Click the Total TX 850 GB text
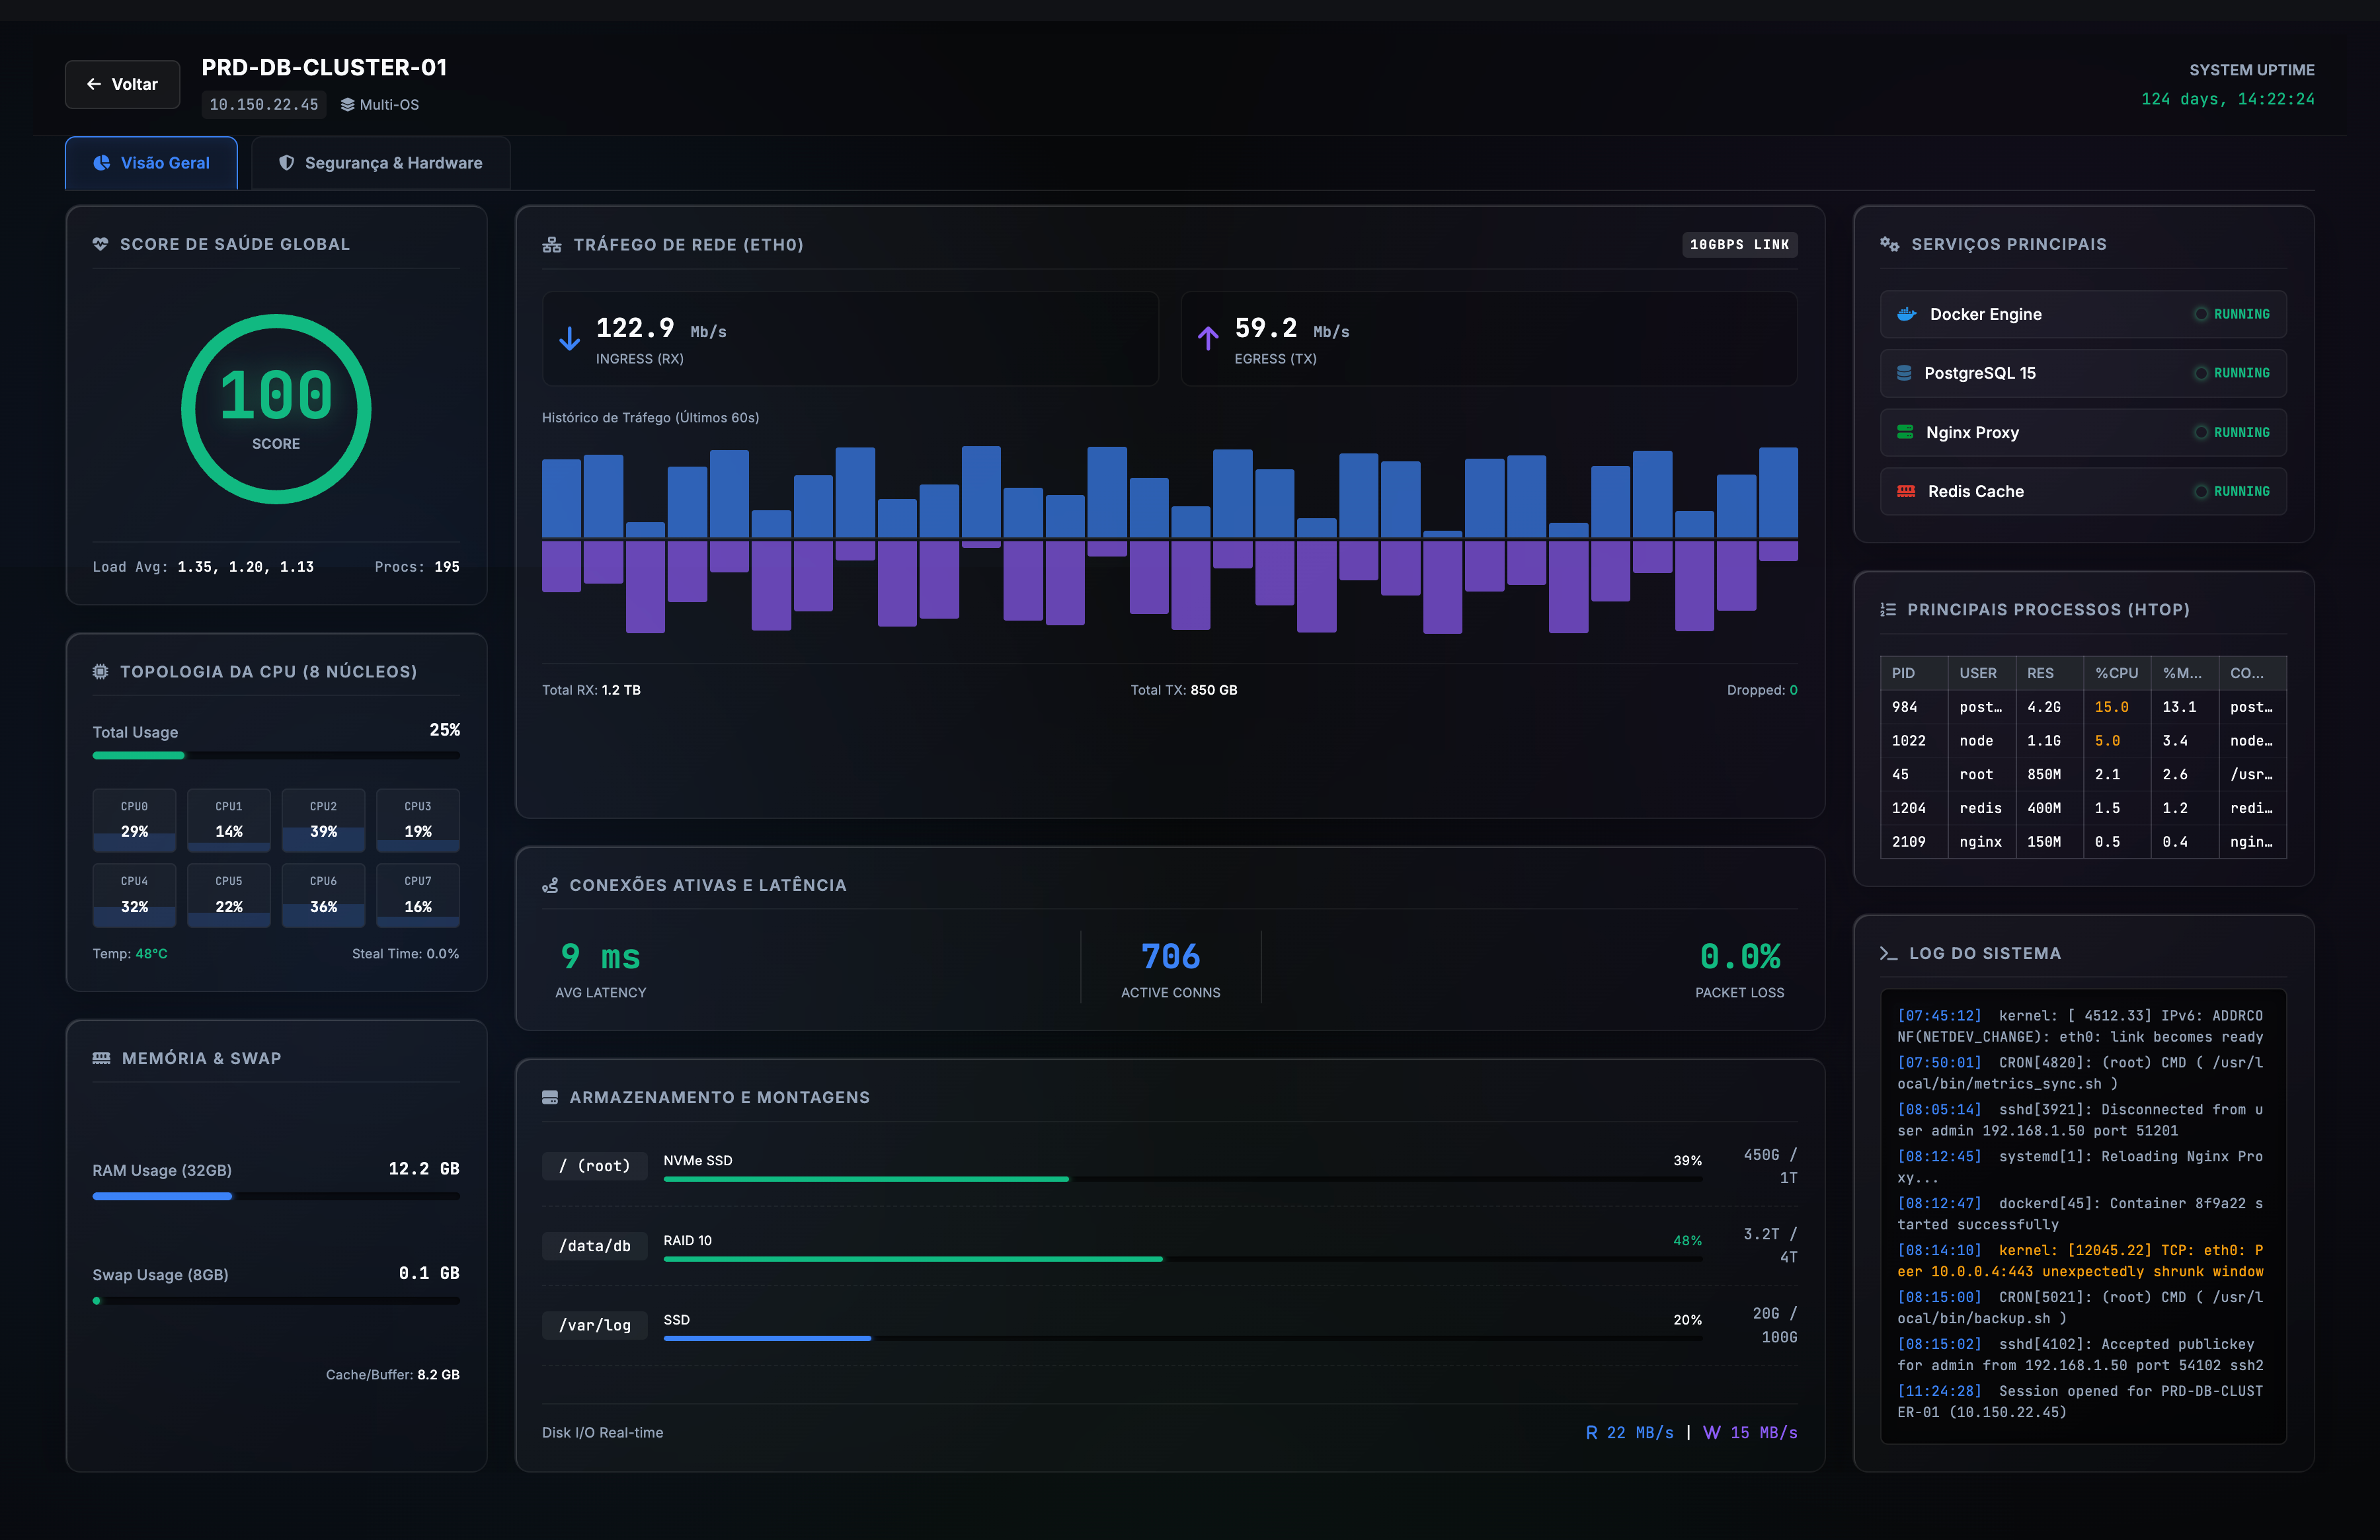2380x1540 pixels. click(x=1184, y=690)
